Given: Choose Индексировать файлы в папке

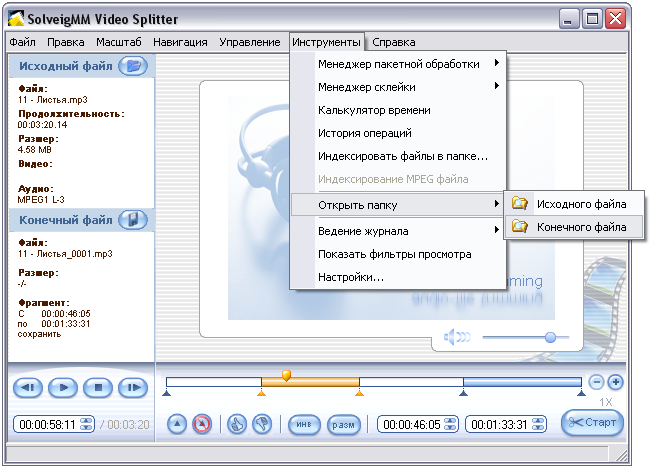Looking at the screenshot, I should point(398,156).
